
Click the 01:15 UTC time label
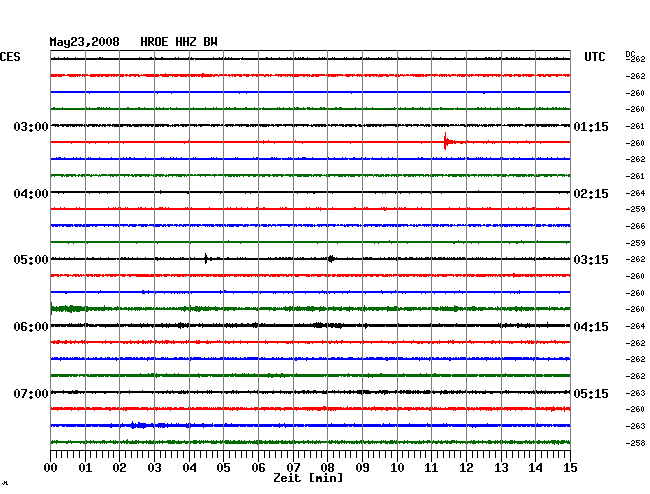pyautogui.click(x=591, y=126)
